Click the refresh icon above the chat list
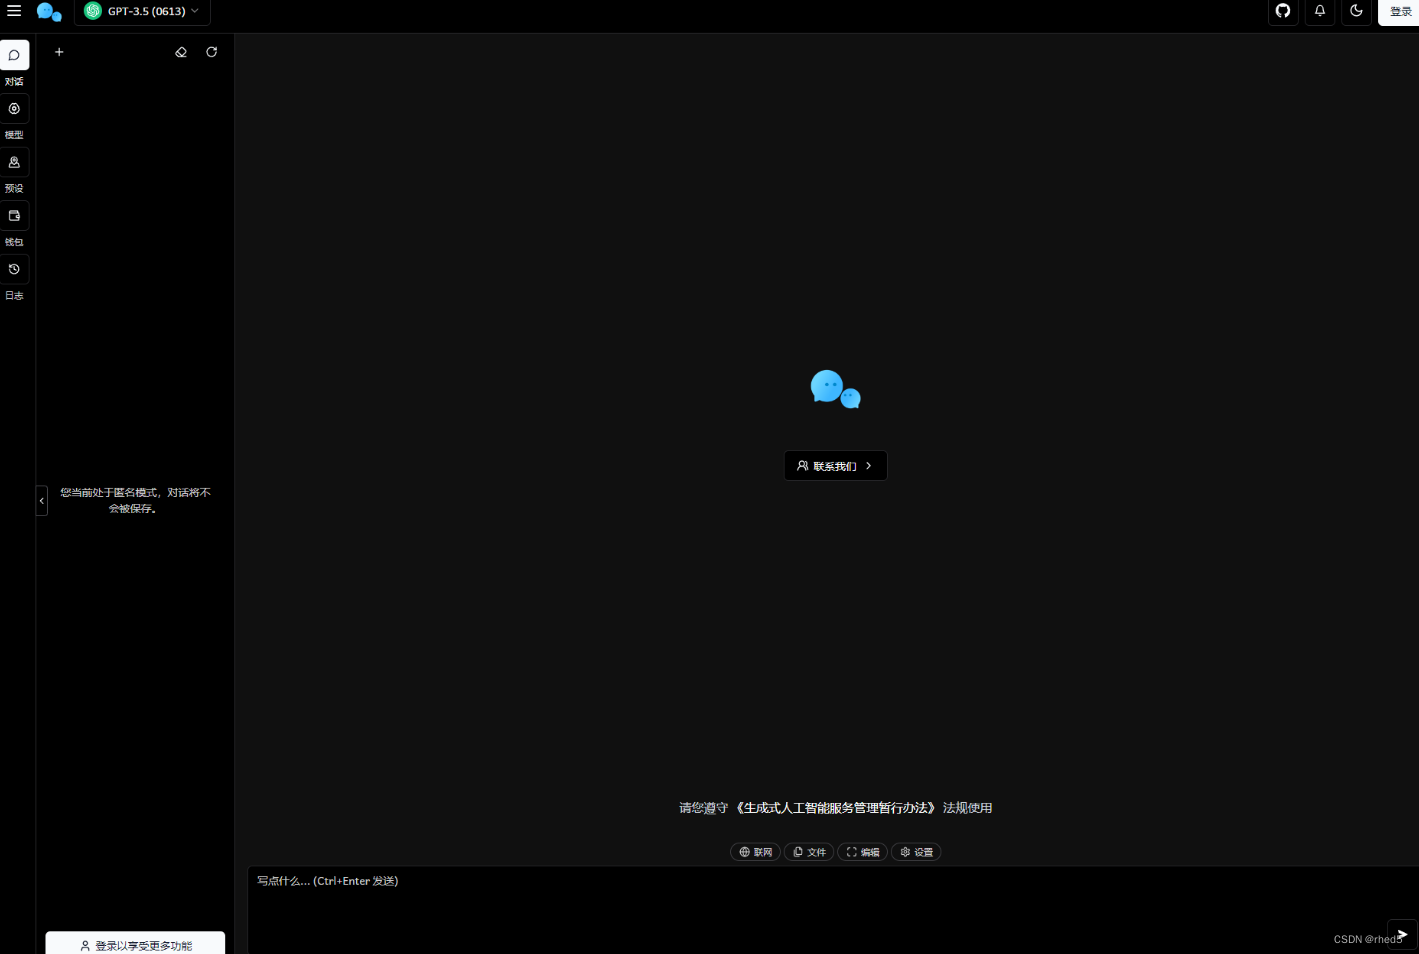Viewport: 1419px width, 954px height. click(211, 52)
